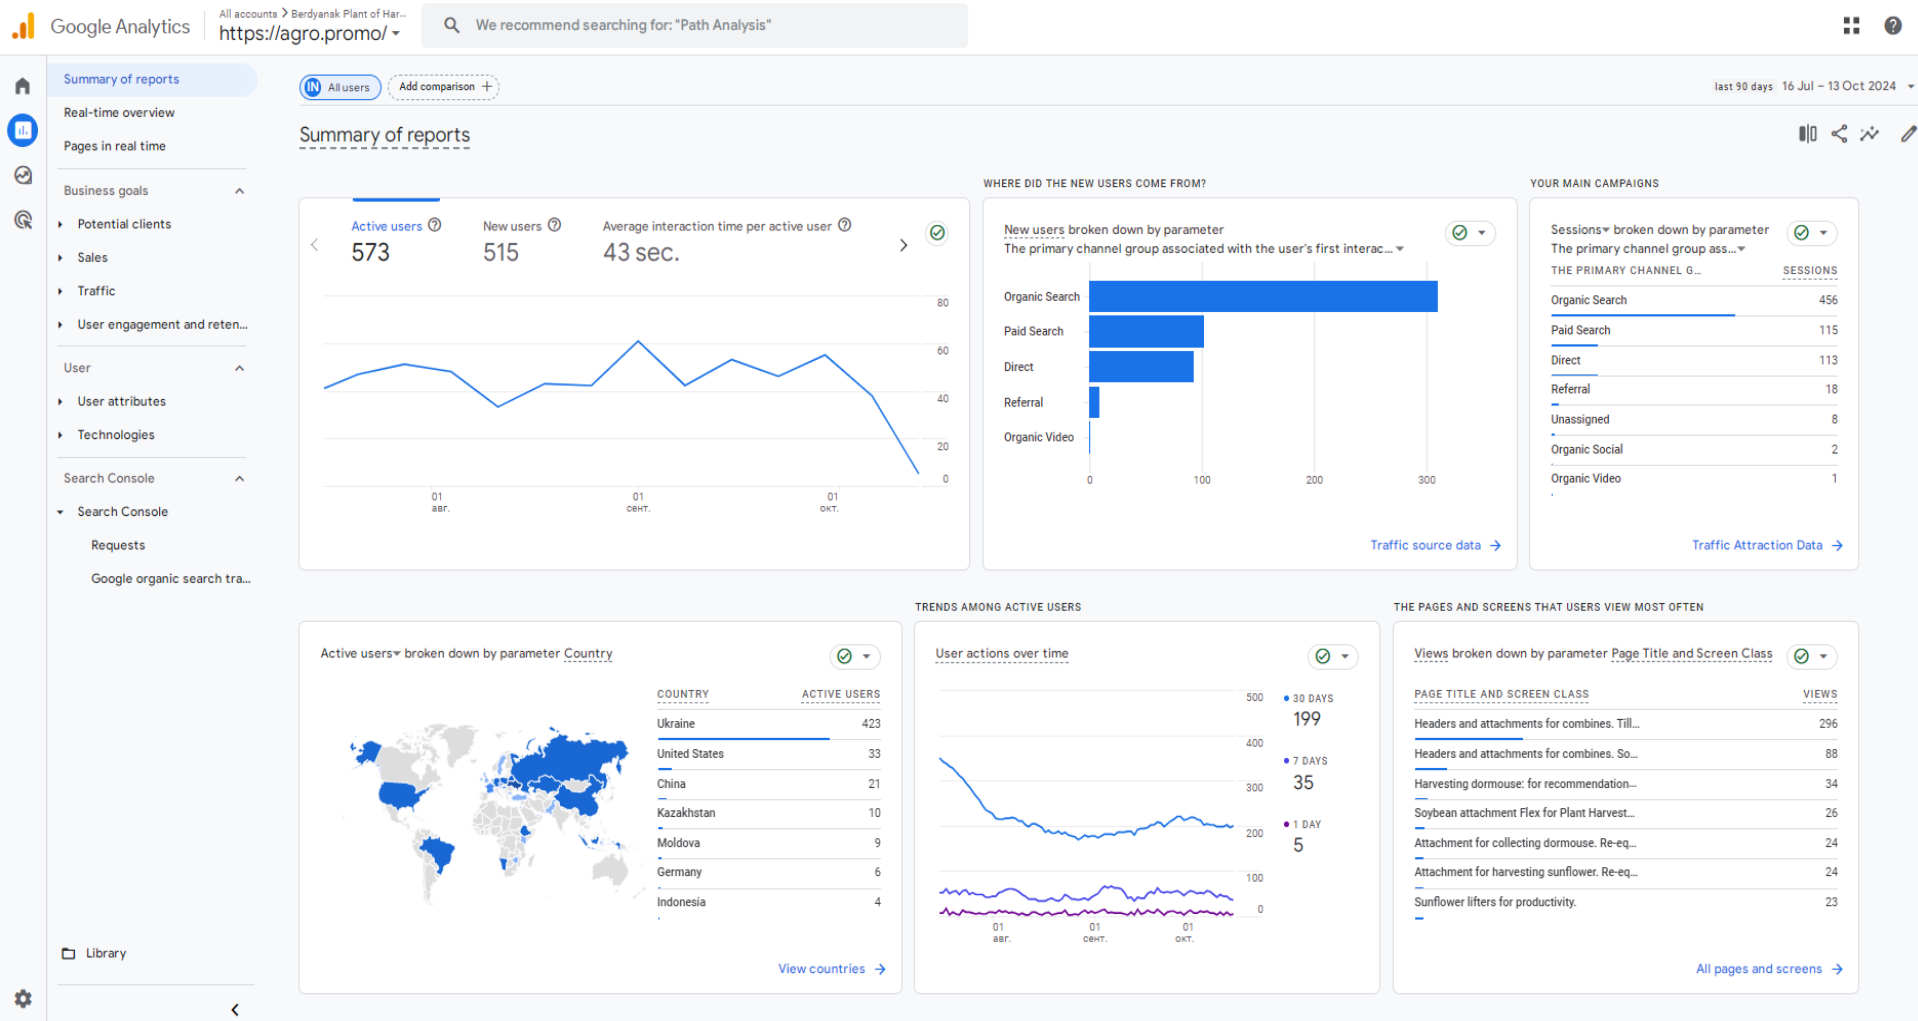Open the Home icon in left rail
1918x1021 pixels.
coord(22,86)
